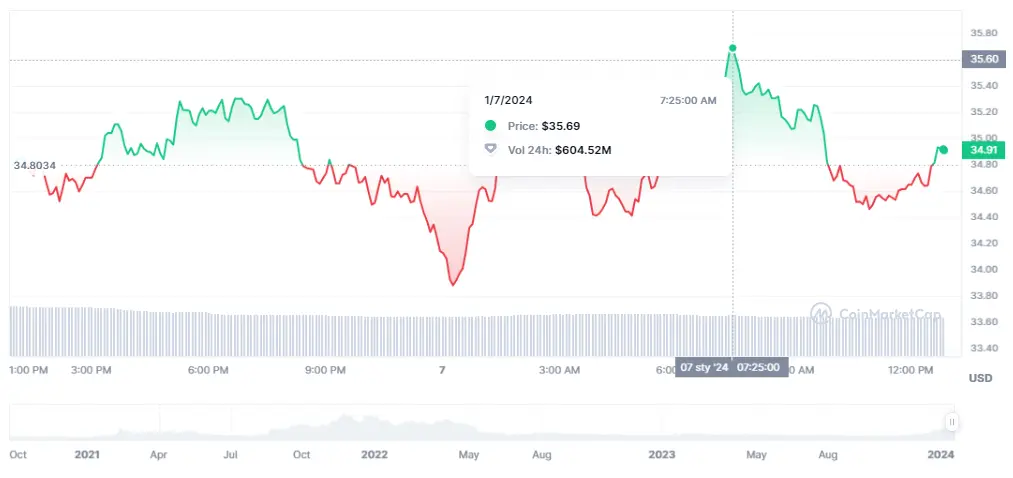This screenshot has height=478, width=1013.
Task: Select the 2023 label in range navigator
Action: click(x=661, y=455)
